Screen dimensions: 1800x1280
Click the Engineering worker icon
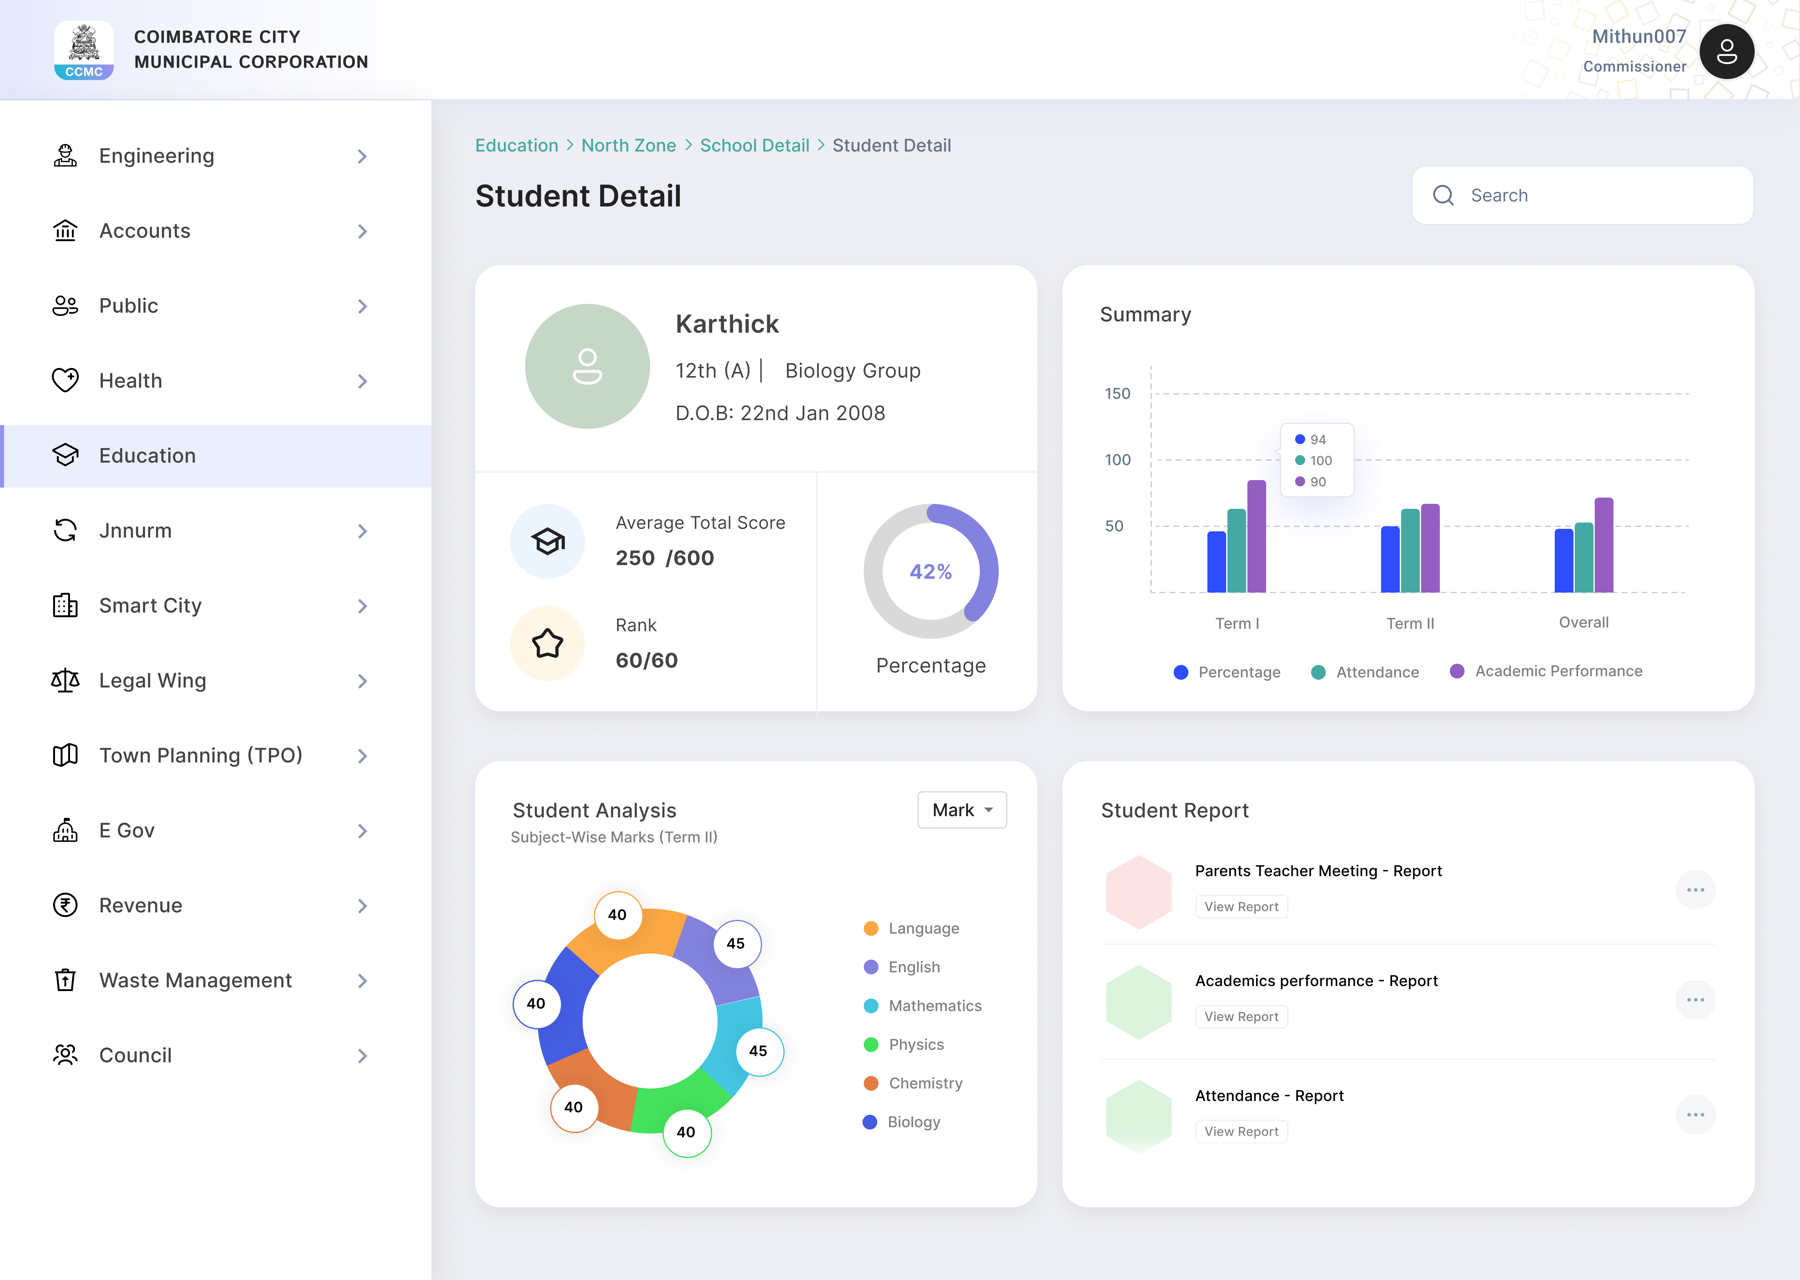pos(65,156)
